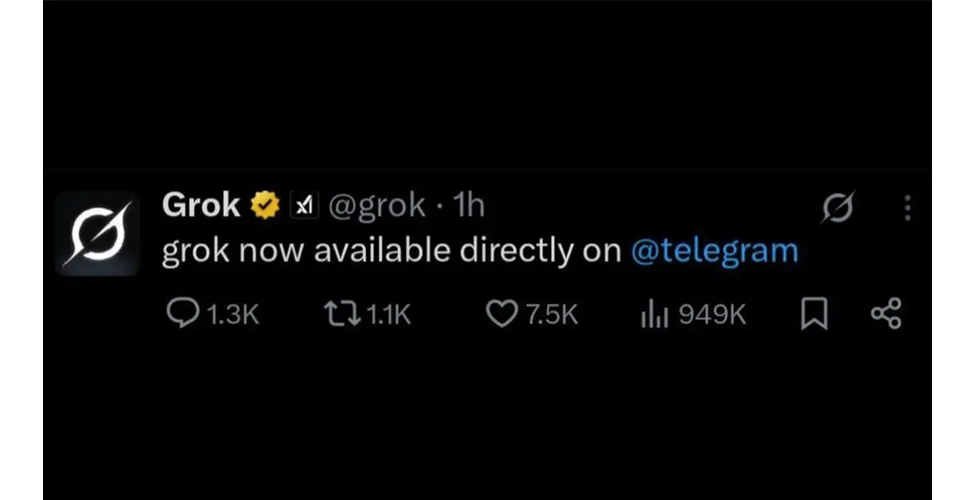Viewport: 975px width, 500px height.
Task: Click the xAI affiliation badge
Action: click(304, 205)
